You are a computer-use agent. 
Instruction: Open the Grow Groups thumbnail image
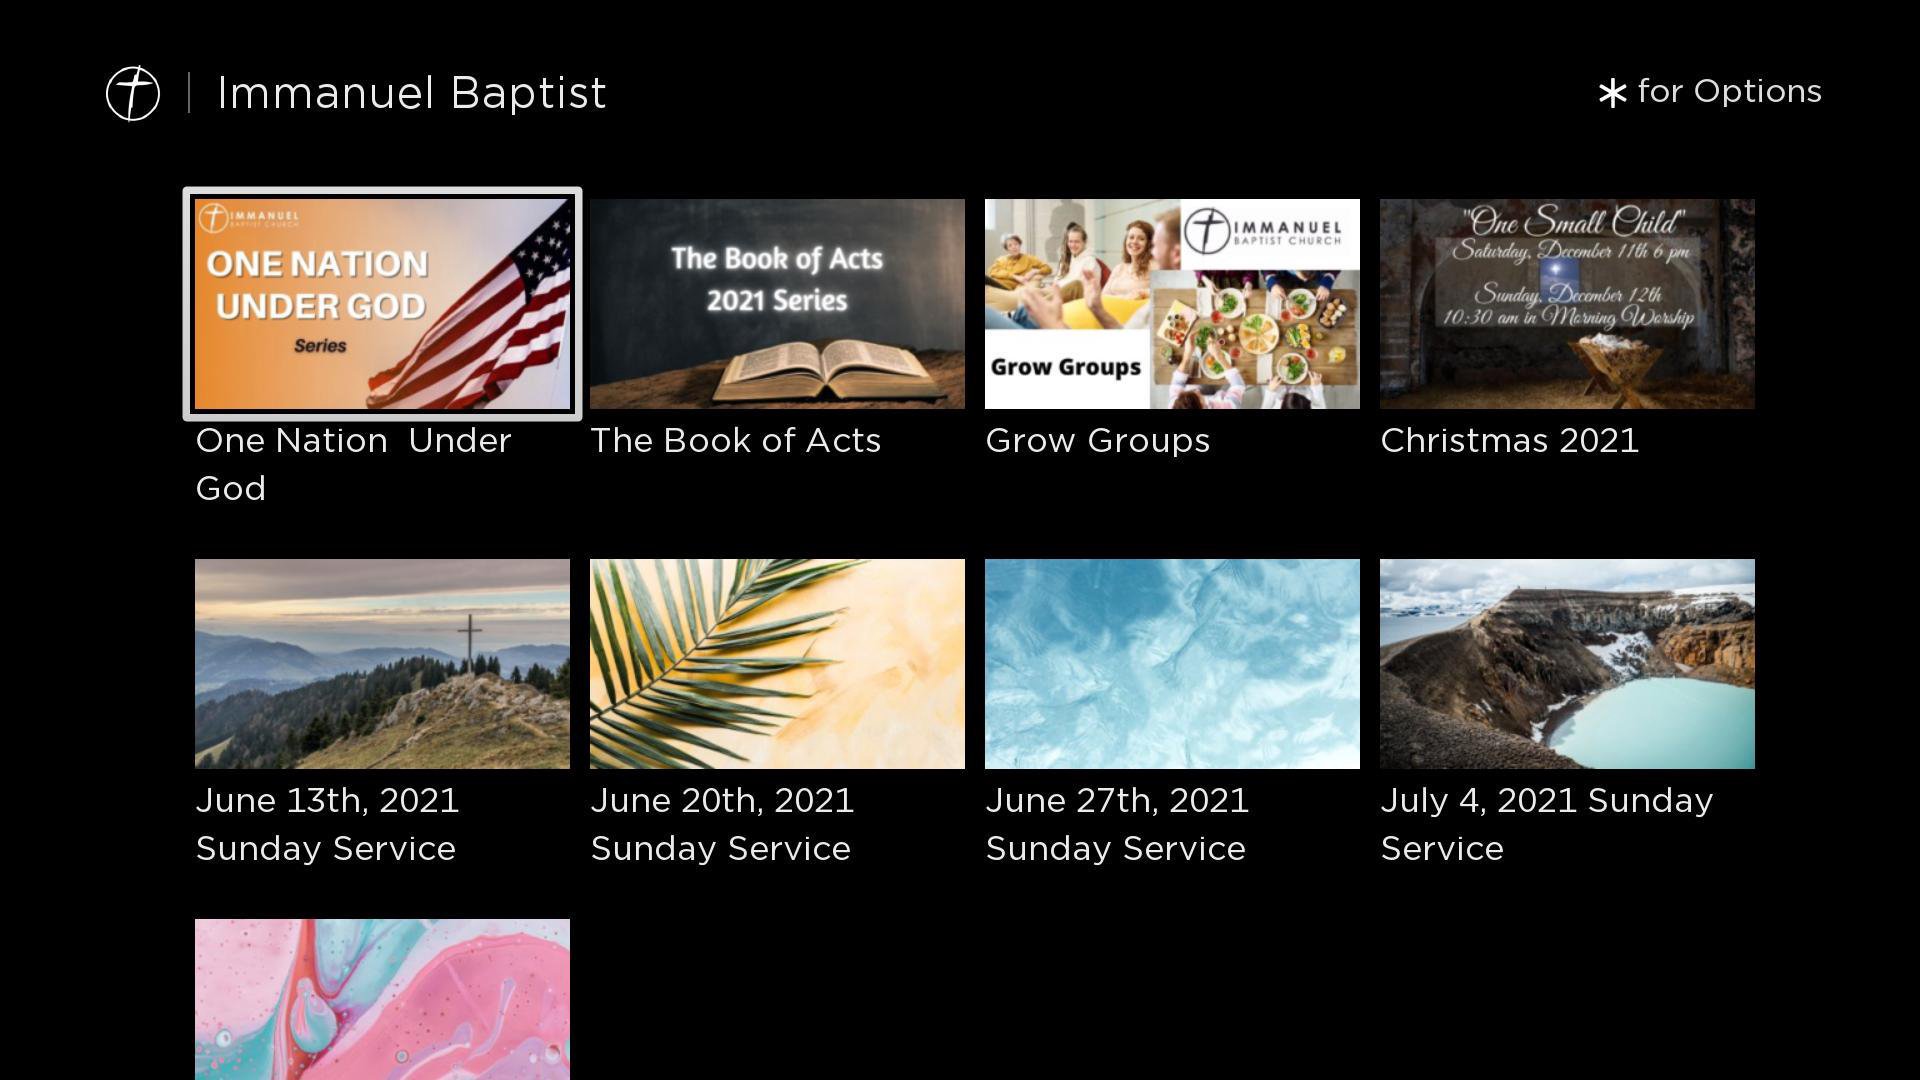coord(1172,304)
